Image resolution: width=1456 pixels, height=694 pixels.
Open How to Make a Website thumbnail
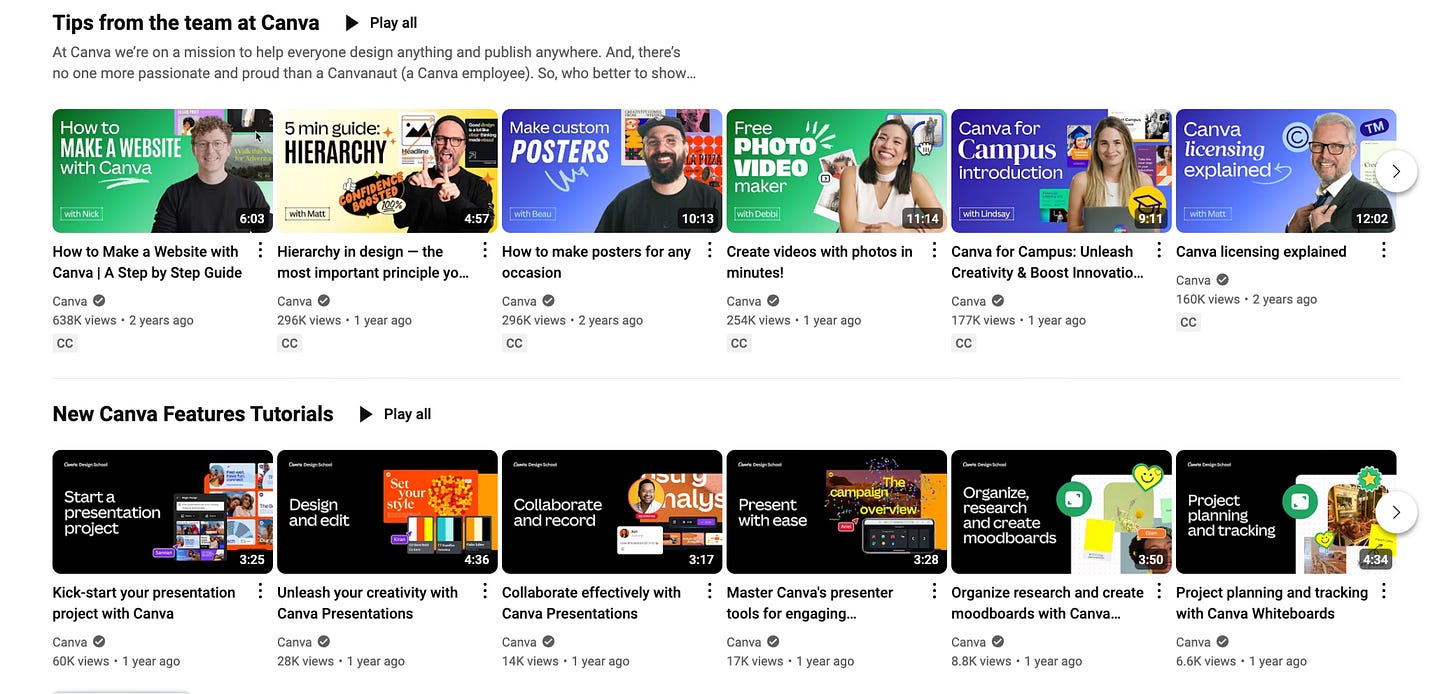coord(162,171)
